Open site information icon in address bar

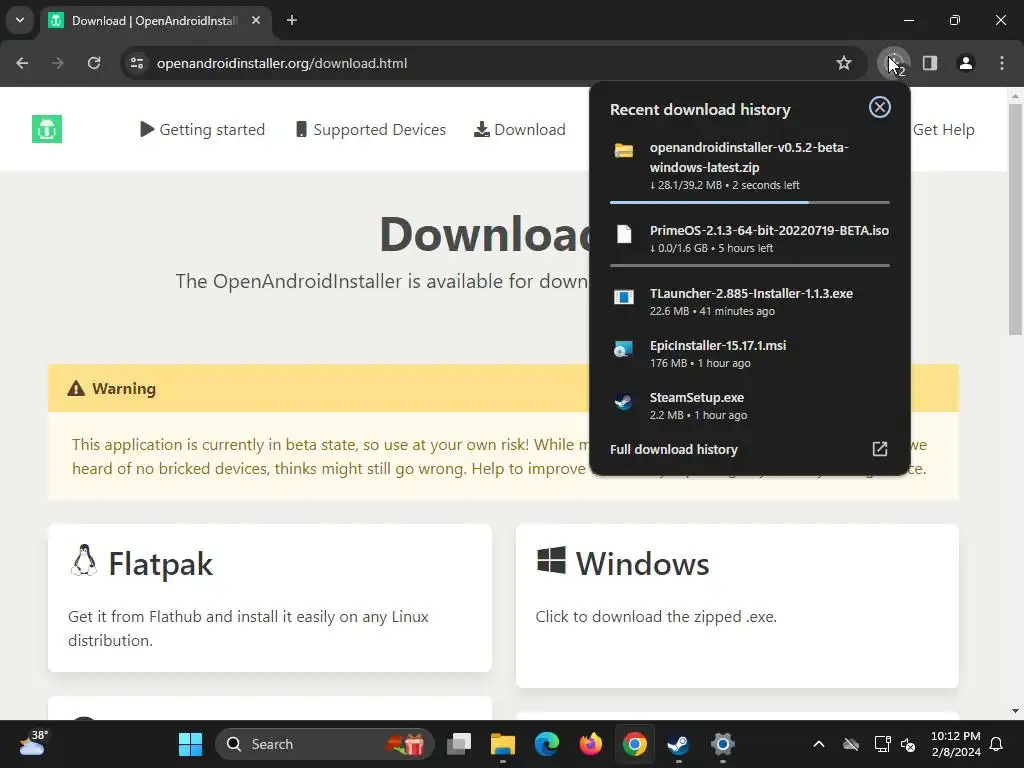pos(137,63)
